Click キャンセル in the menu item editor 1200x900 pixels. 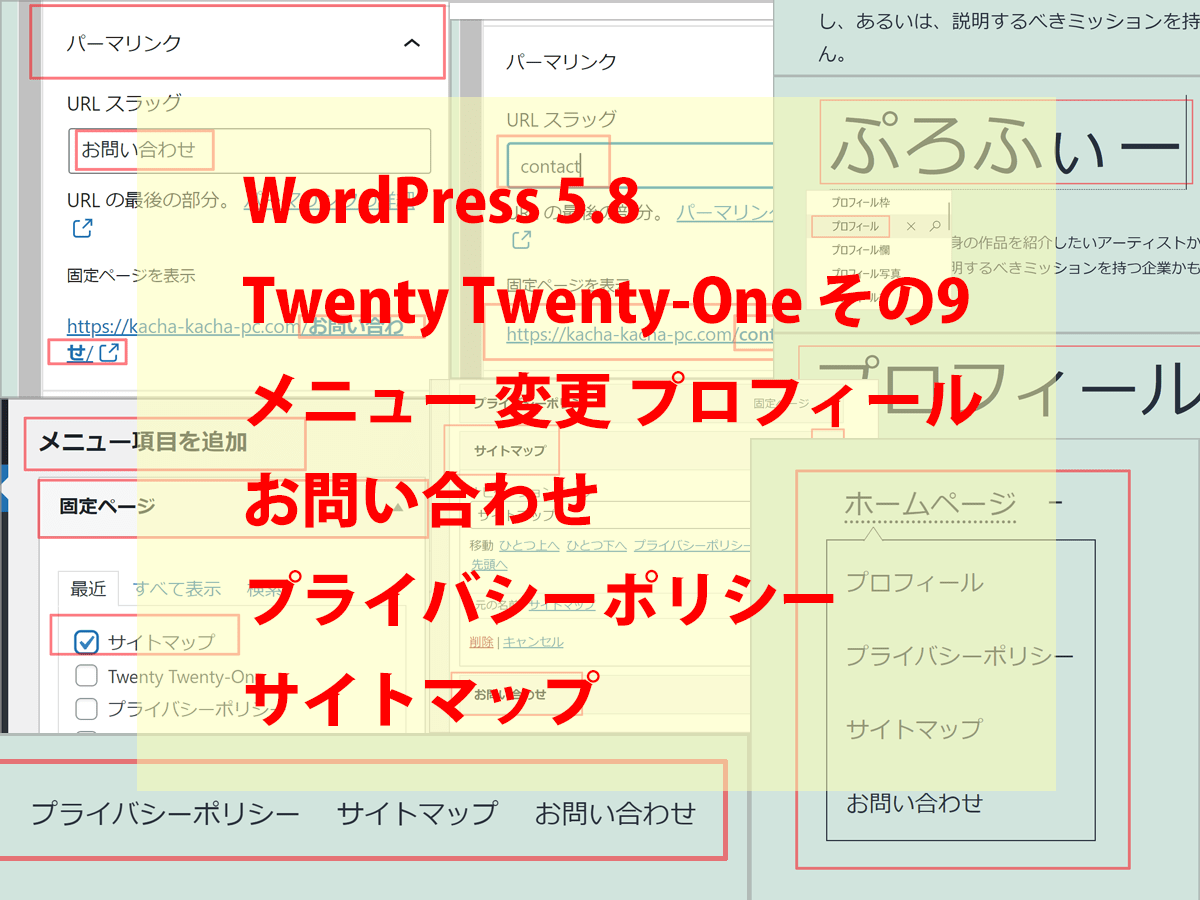[533, 642]
